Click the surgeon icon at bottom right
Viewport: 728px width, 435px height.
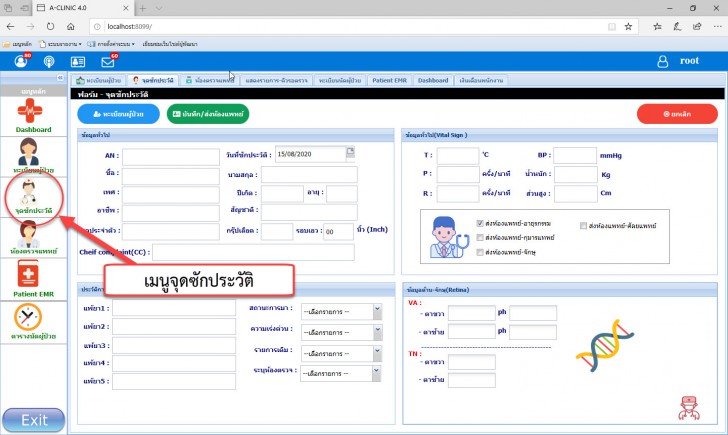(x=689, y=408)
